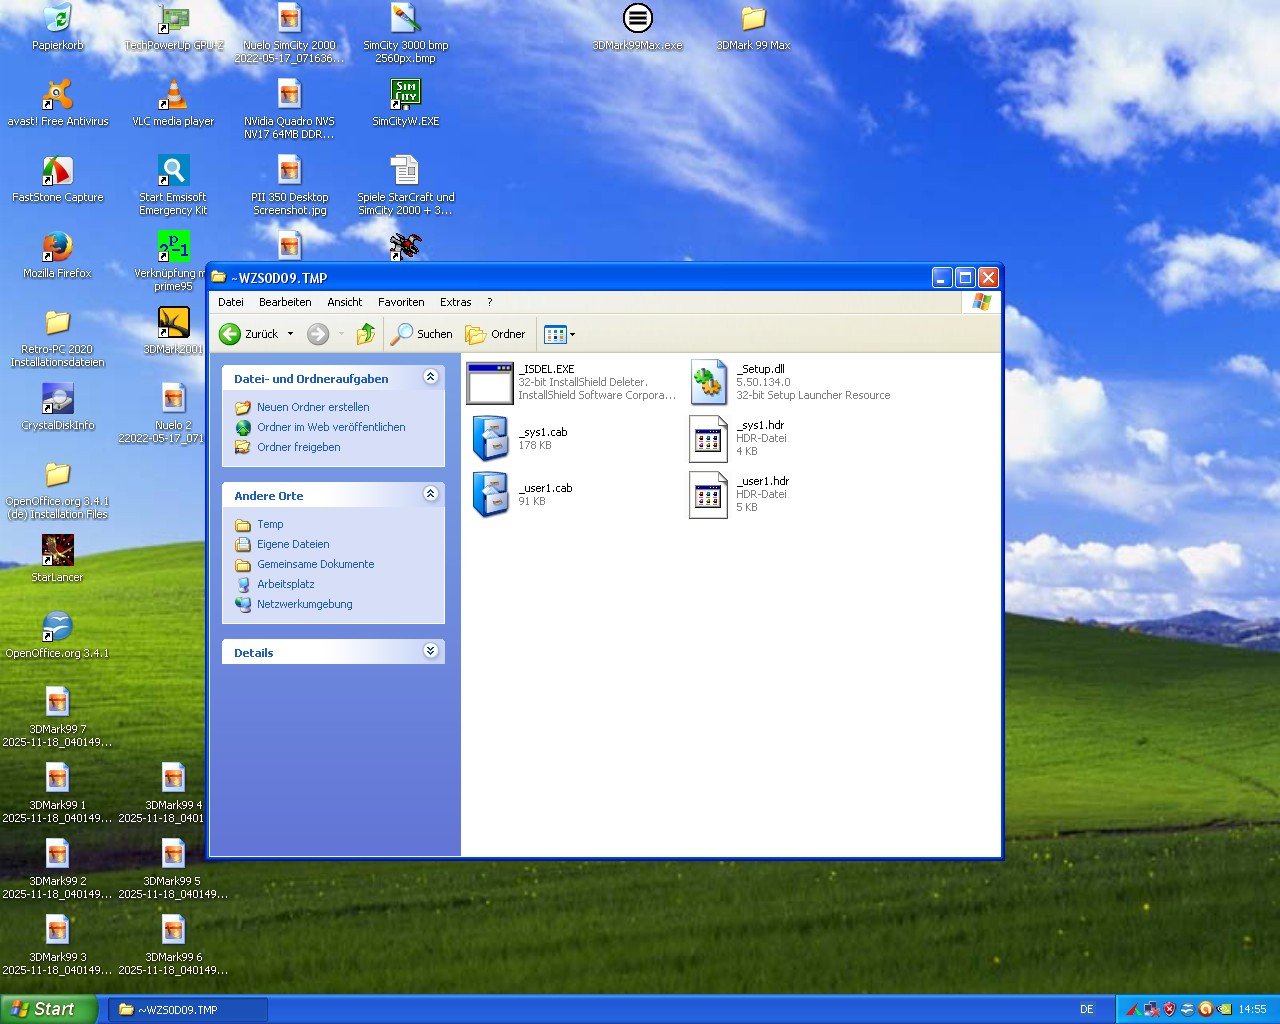Select the VLC media player icon
The image size is (1280, 1024).
(174, 94)
